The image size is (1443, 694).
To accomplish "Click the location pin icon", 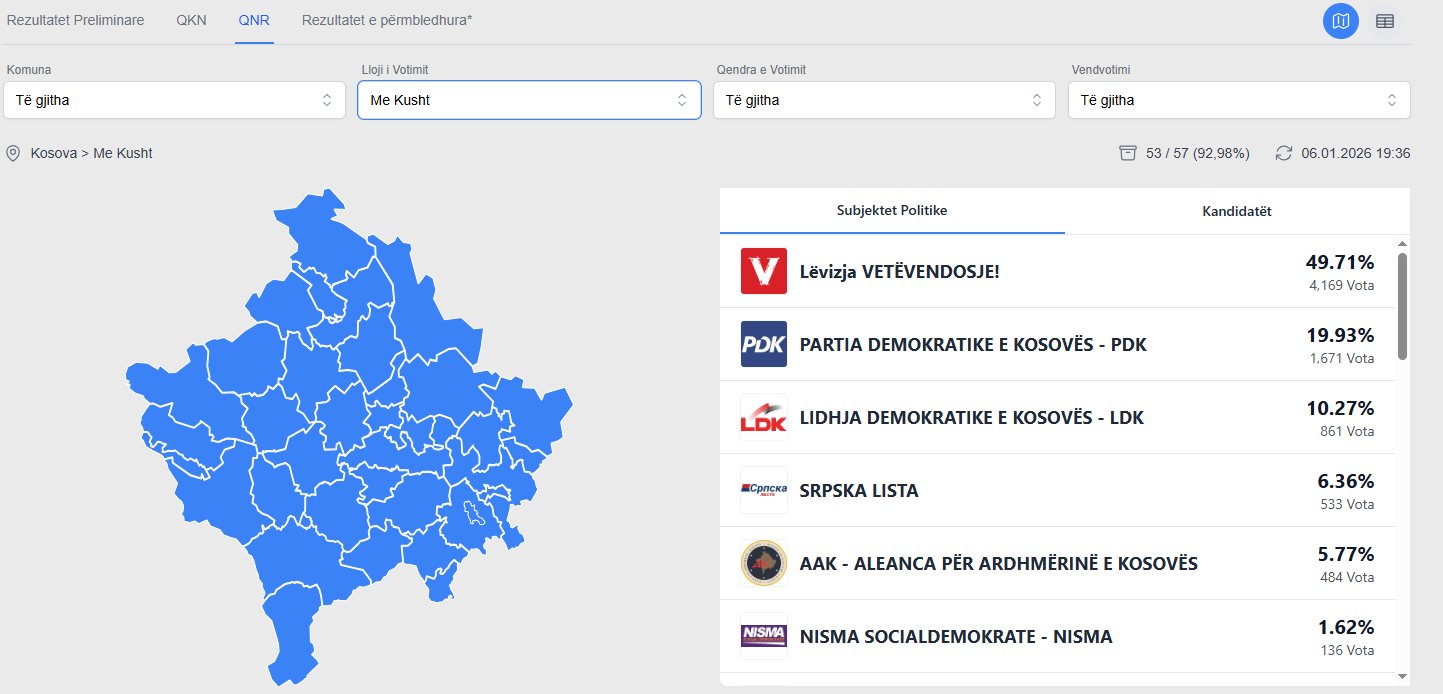I will (13, 153).
